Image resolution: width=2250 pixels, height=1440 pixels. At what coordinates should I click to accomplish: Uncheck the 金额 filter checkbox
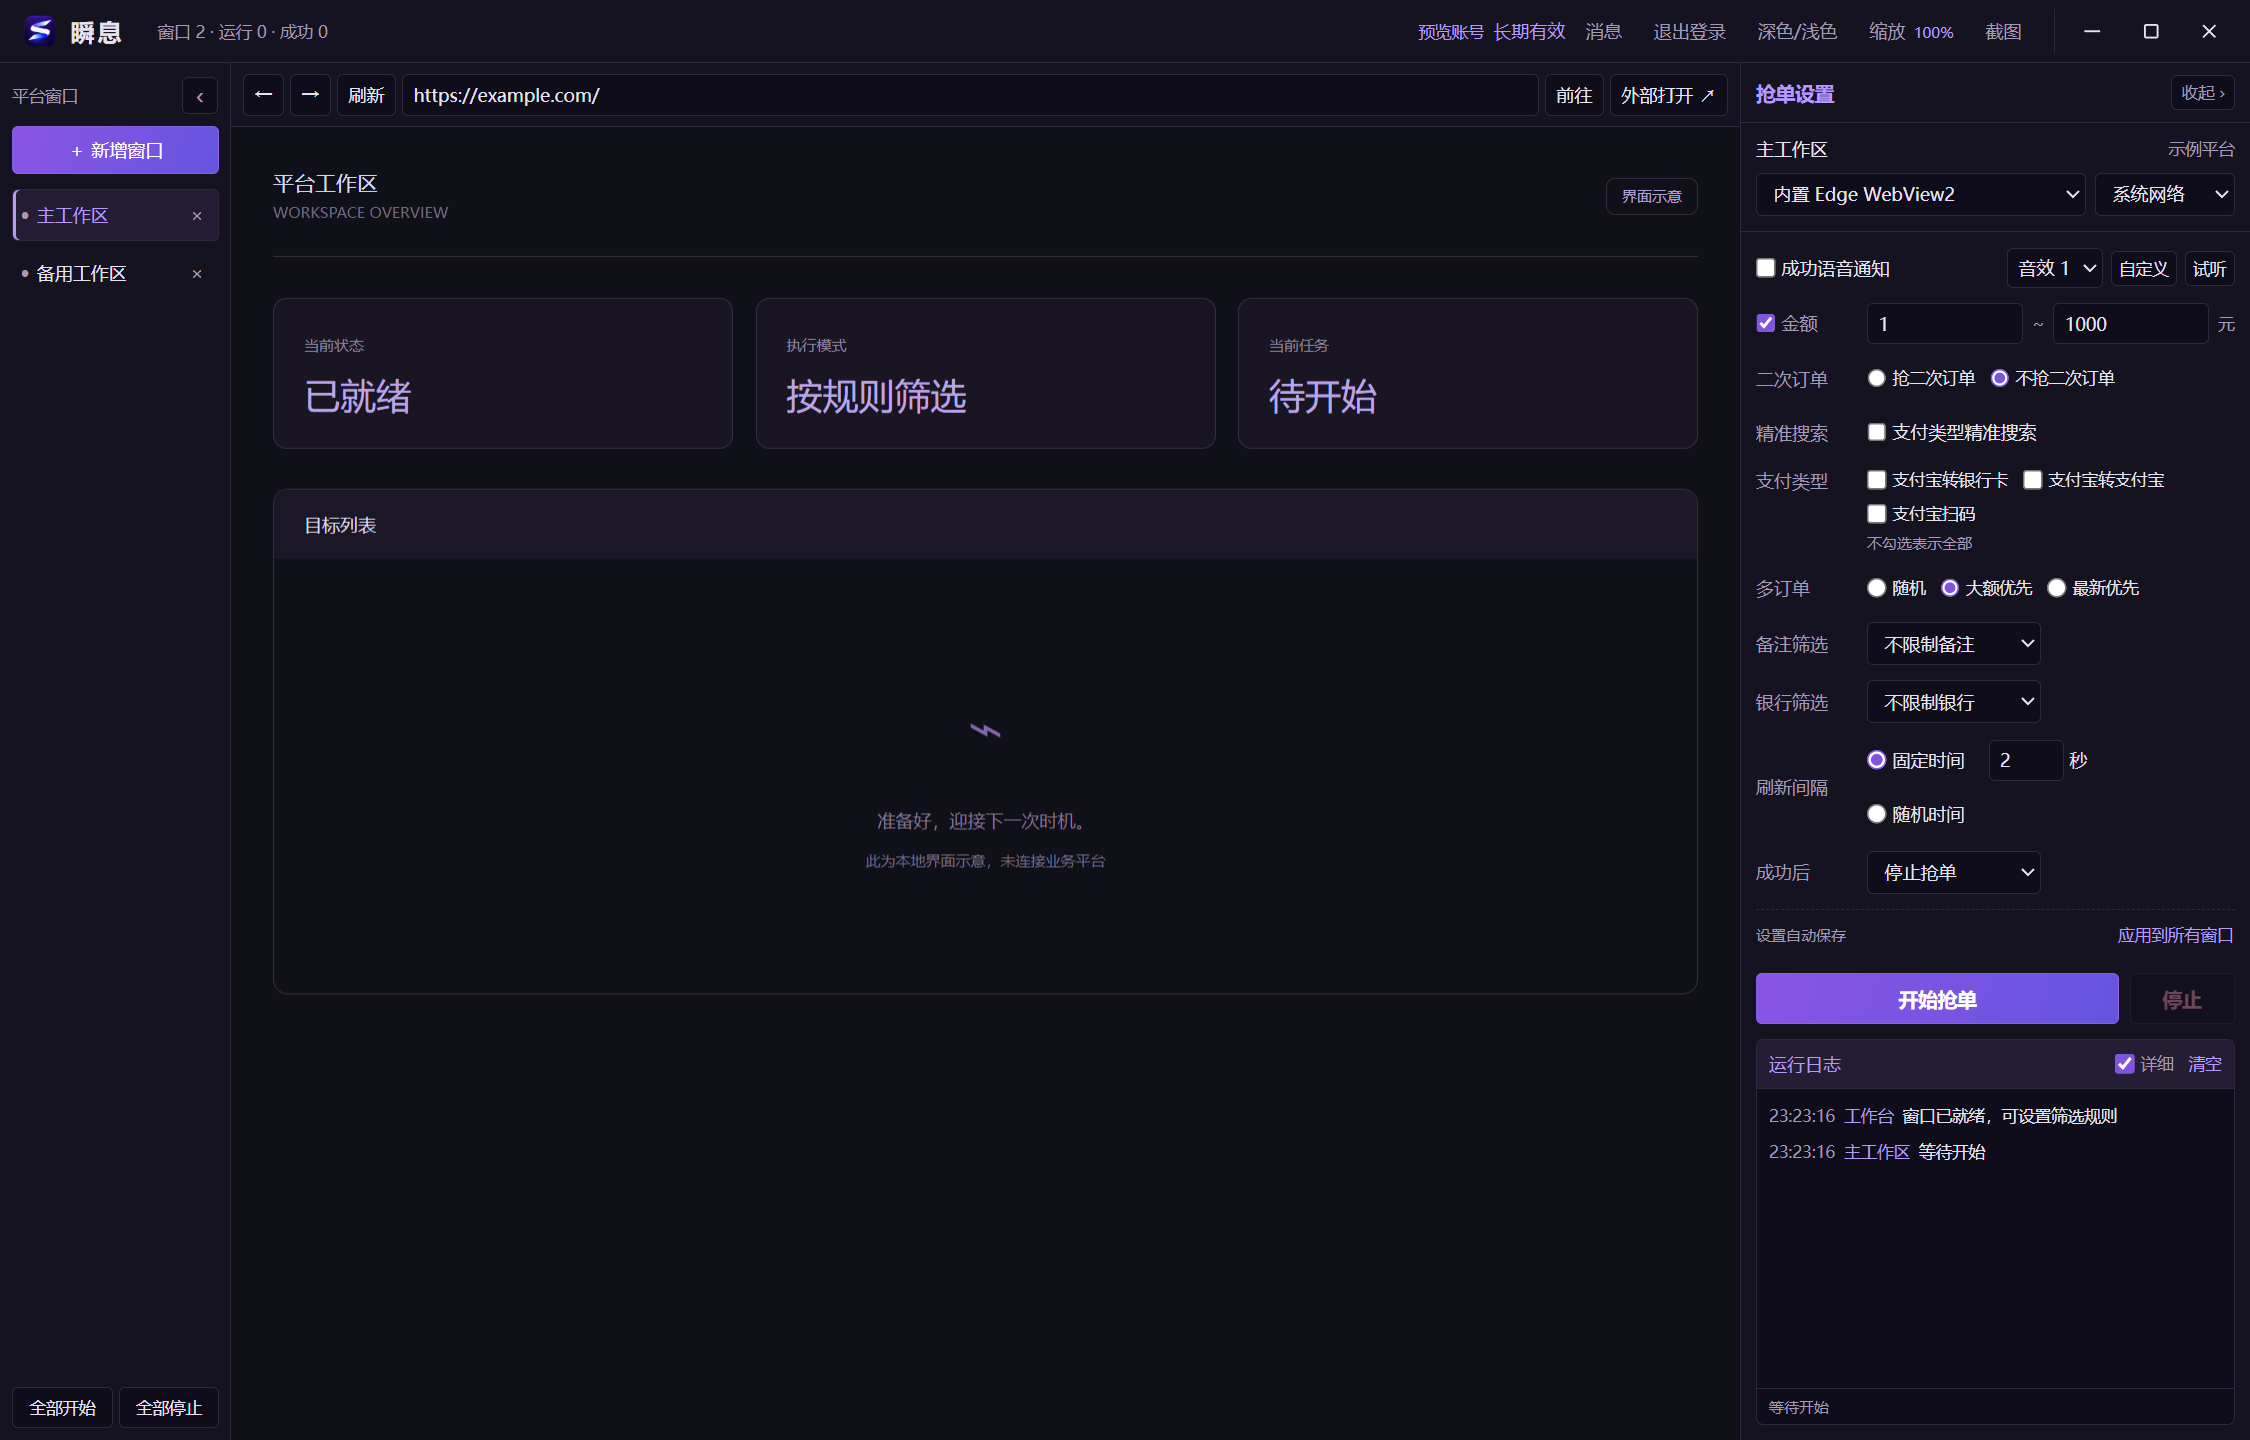click(x=1766, y=323)
